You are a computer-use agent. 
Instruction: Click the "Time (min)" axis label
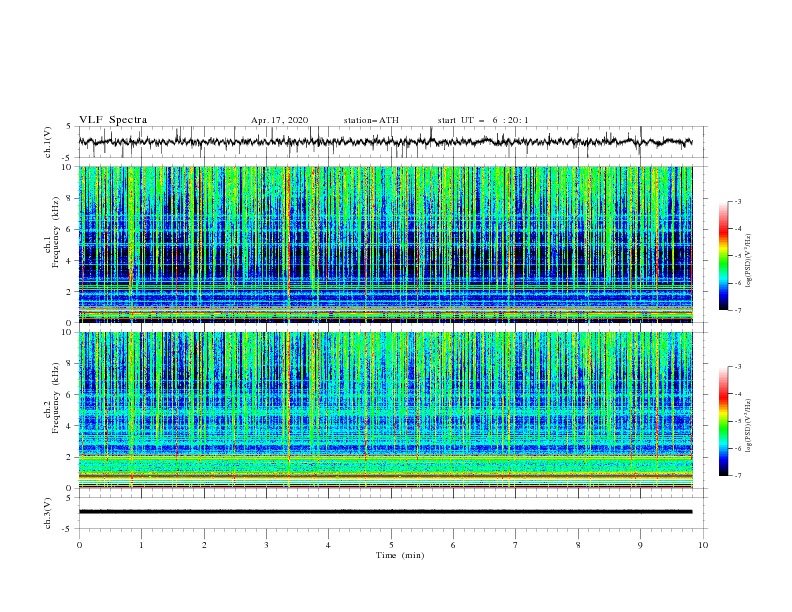400,555
